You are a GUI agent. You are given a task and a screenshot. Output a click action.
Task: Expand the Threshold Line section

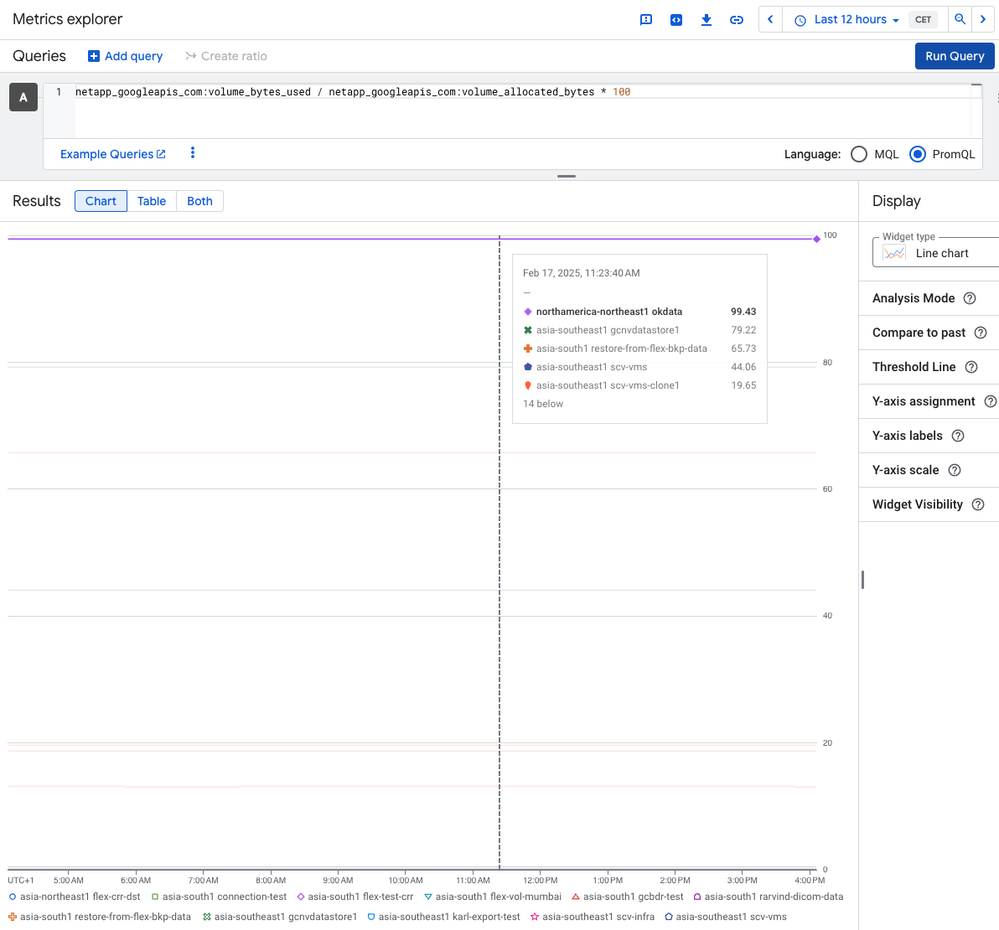pyautogui.click(x=914, y=367)
